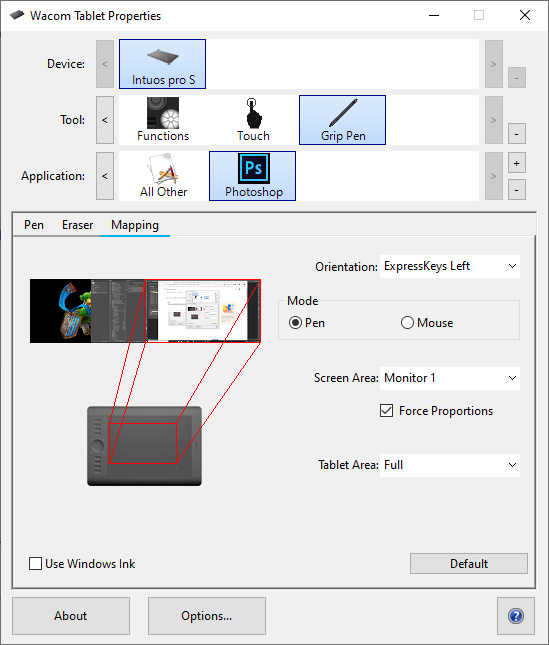
Task: Minimize the Wacom Tablet Properties window
Action: [x=434, y=16]
